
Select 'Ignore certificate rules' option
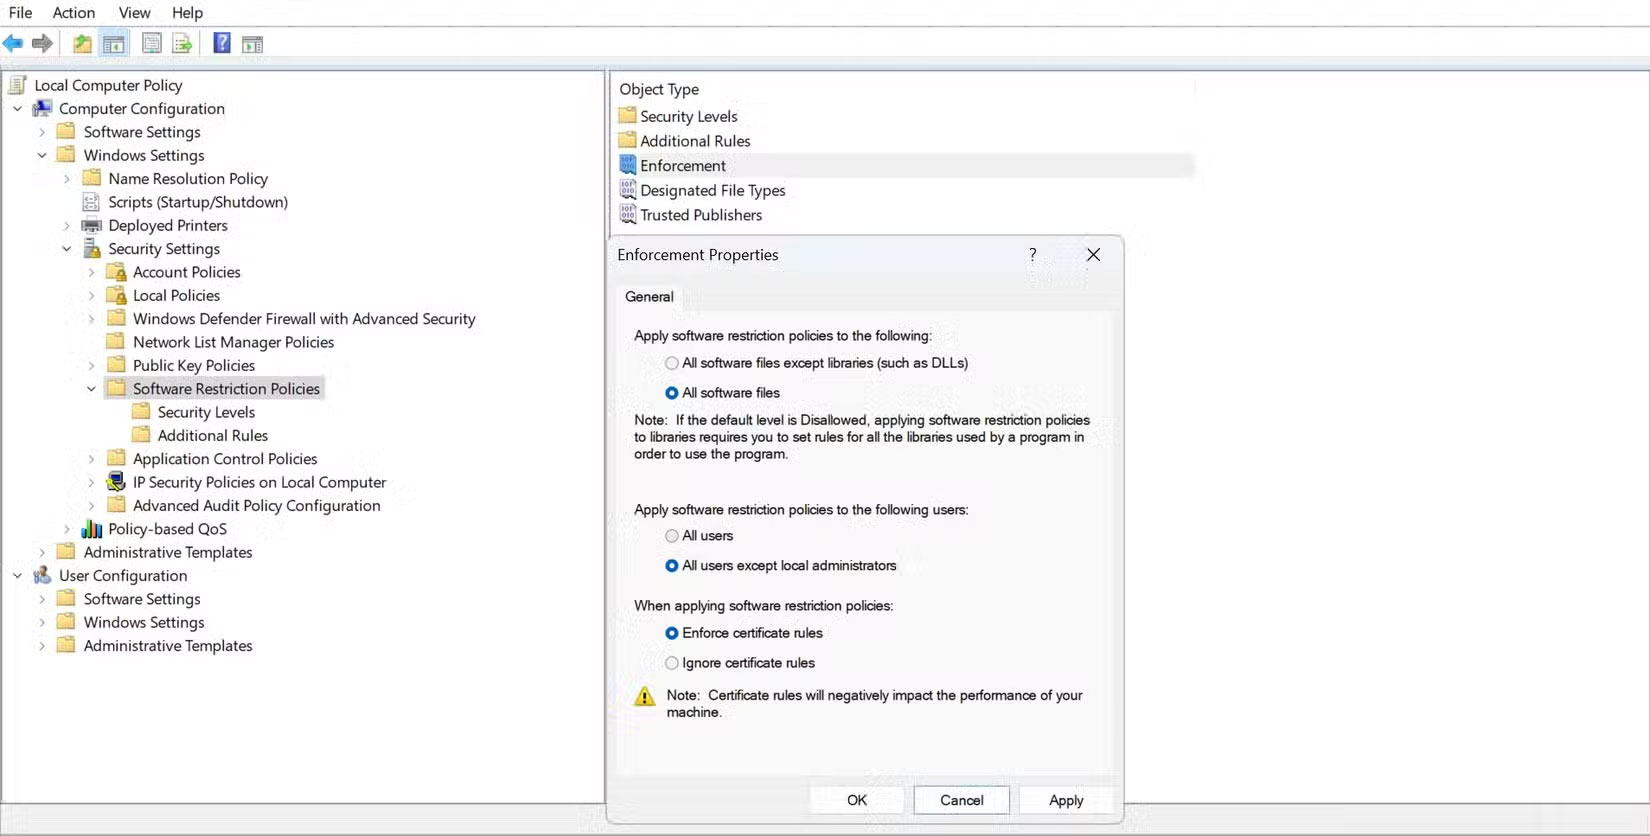672,663
